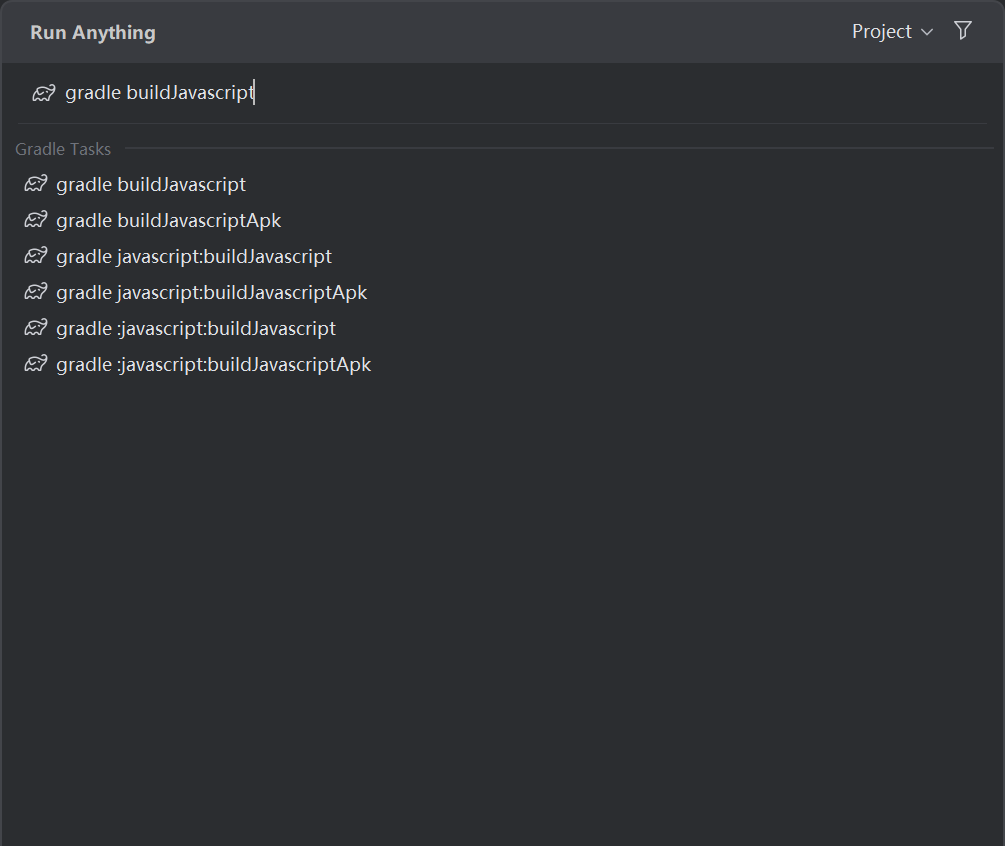Click the Gradle icon beside "gradle buildJavascript" entry
Viewport: 1005px width, 846px height.
tap(35, 184)
